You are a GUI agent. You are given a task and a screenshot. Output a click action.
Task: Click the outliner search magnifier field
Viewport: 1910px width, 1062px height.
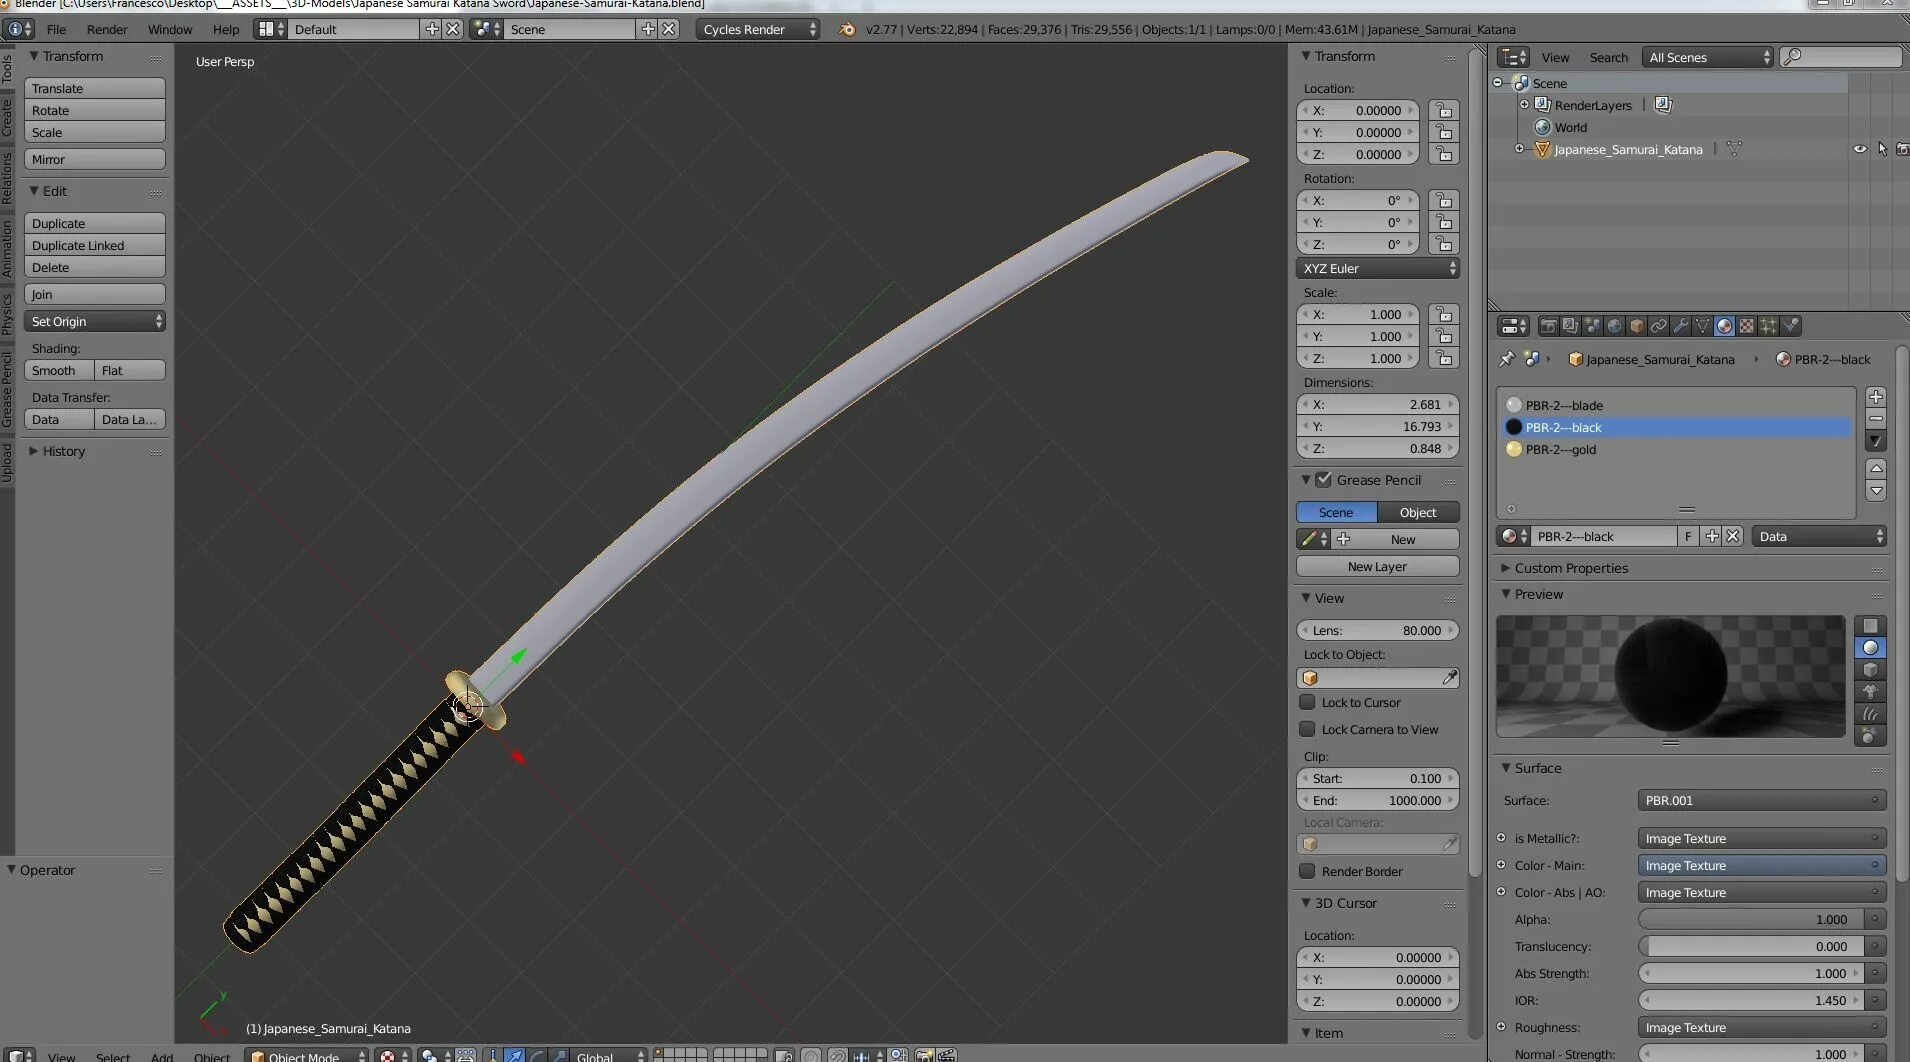(x=1841, y=57)
